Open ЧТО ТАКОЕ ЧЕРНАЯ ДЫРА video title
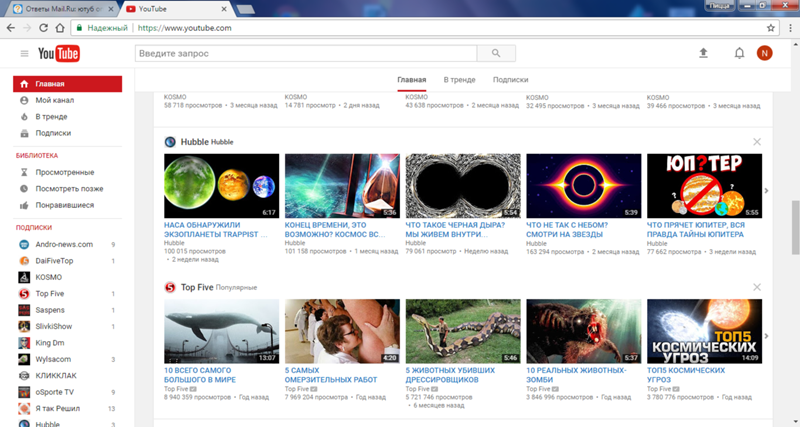 455,230
